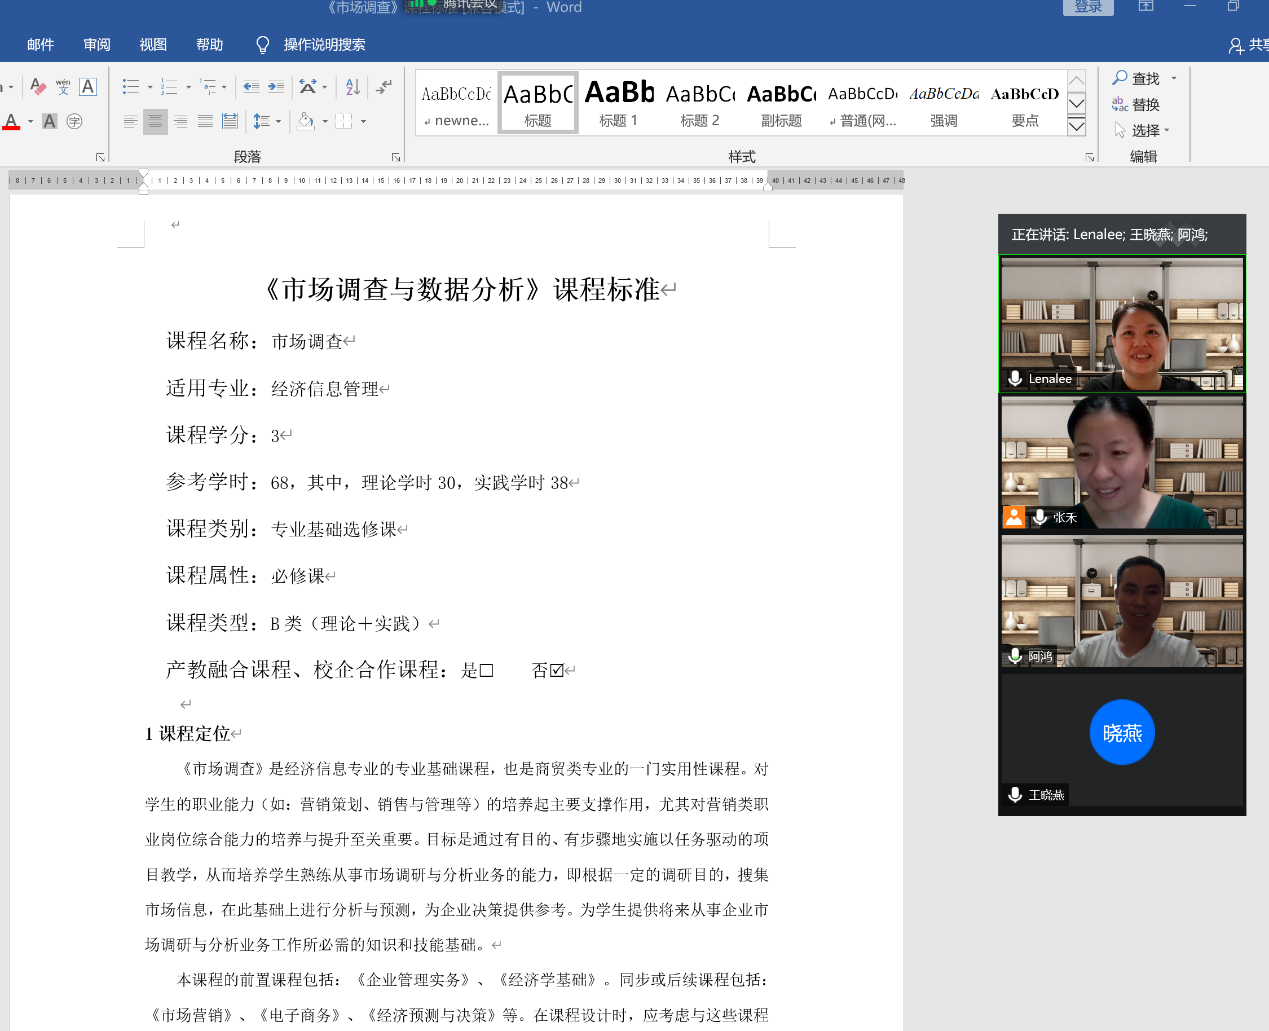Toggle the character shading button
This screenshot has height=1031, width=1269.
tap(49, 121)
